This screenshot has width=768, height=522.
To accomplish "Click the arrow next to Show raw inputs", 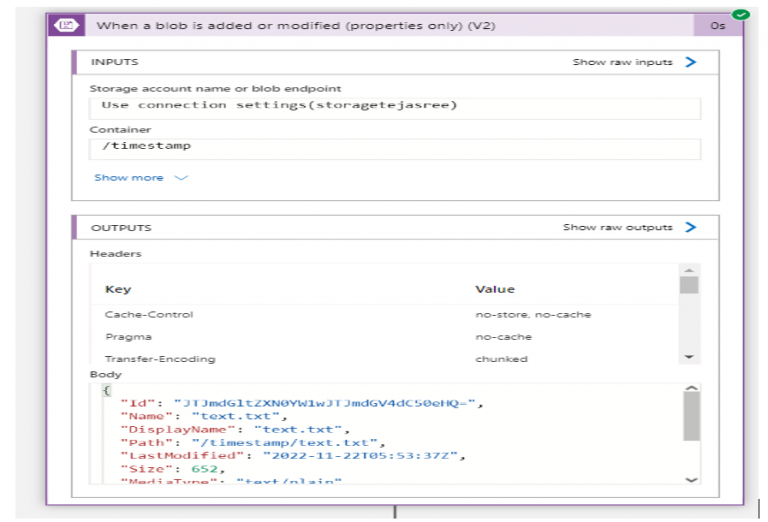I will click(691, 62).
